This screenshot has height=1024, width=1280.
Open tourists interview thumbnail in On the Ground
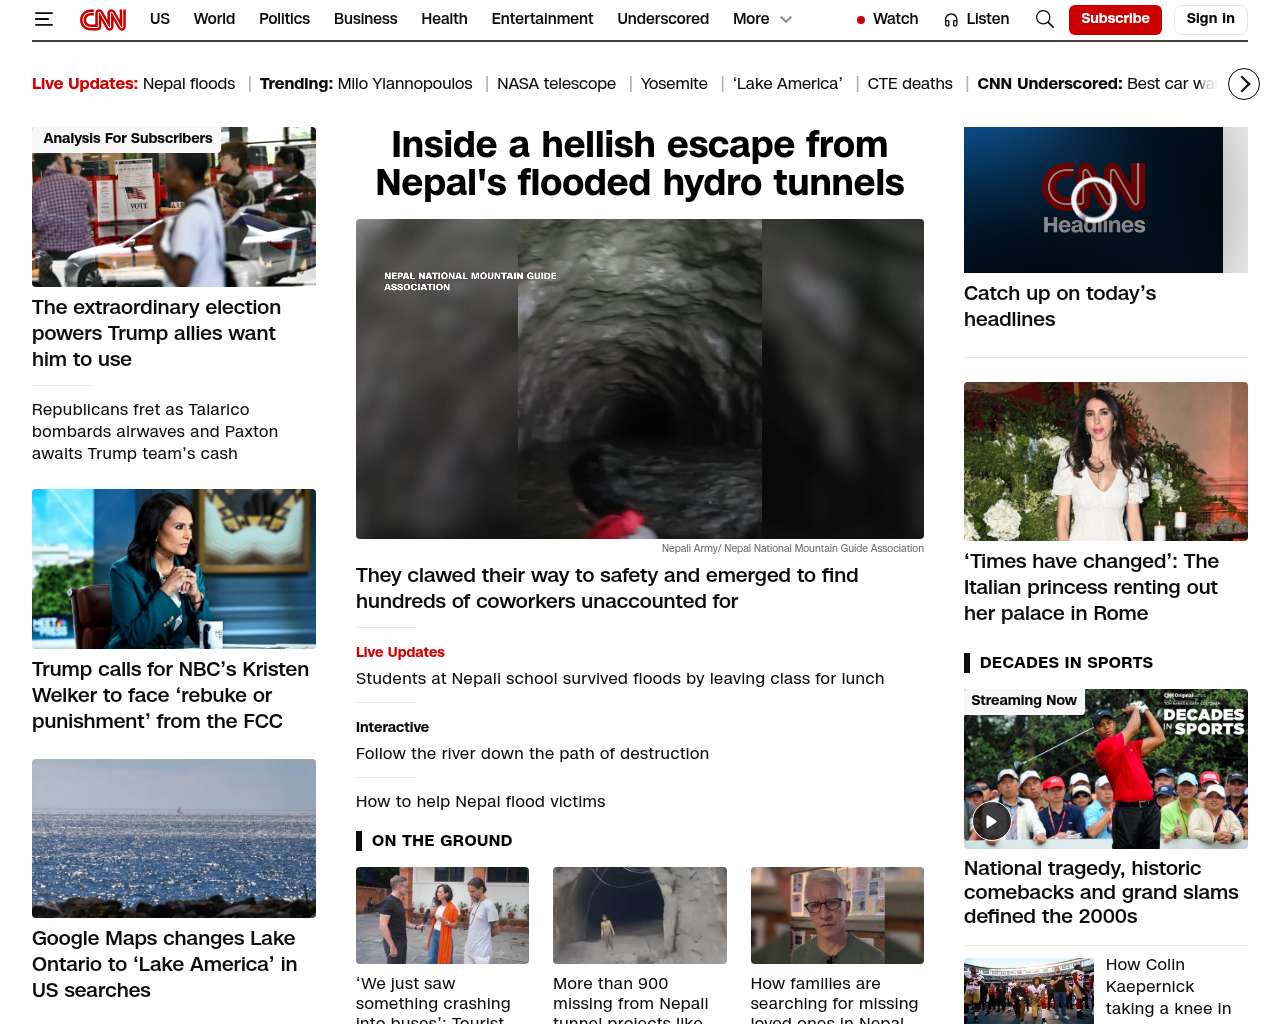[442, 915]
